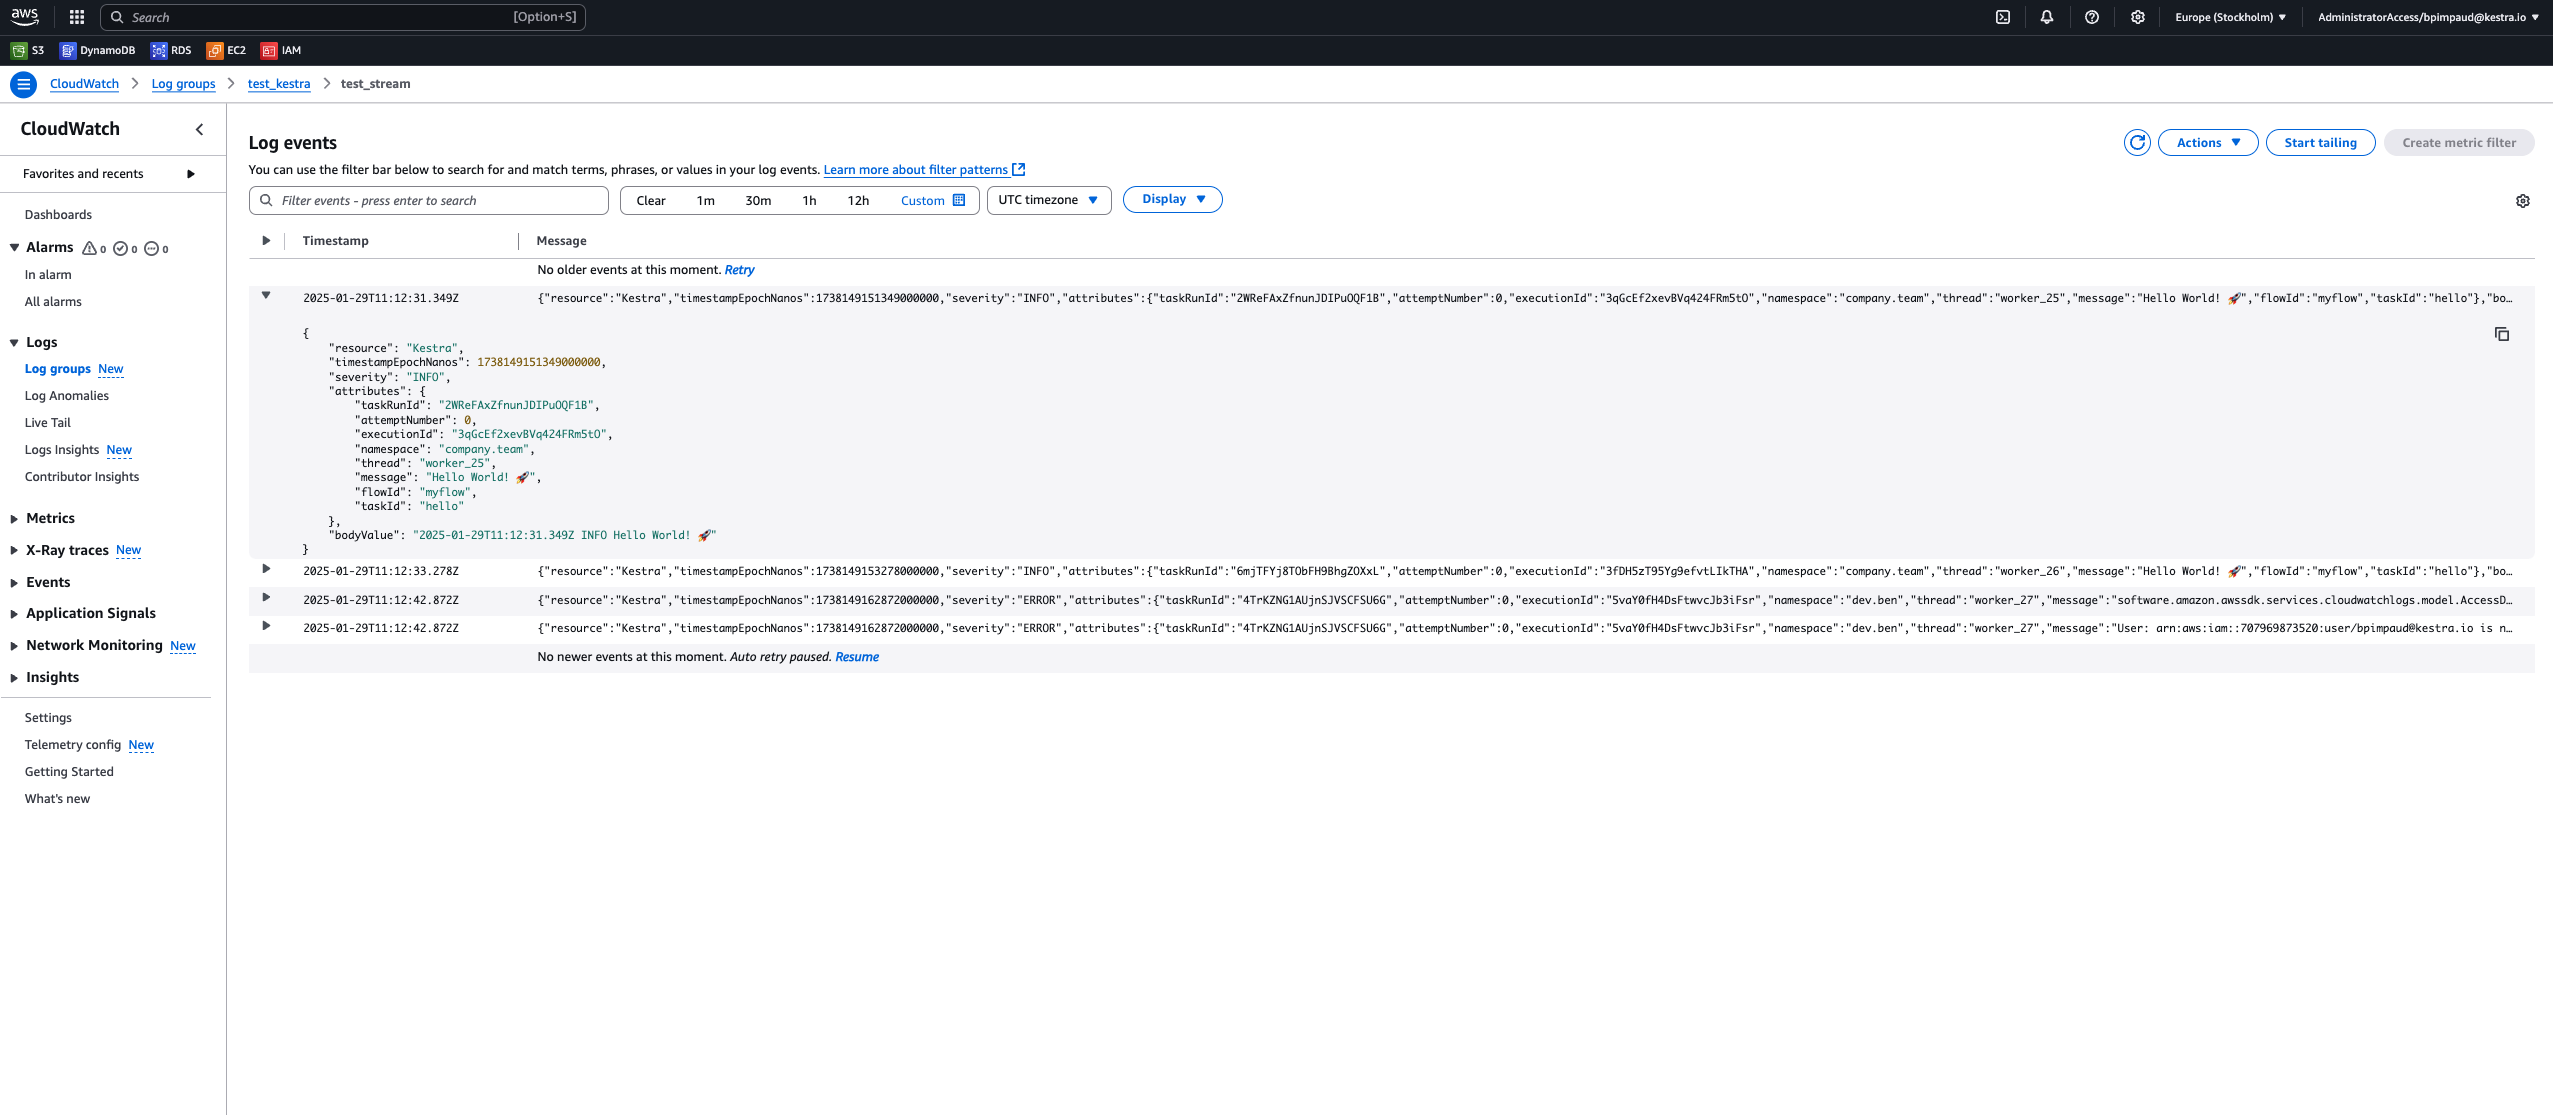Open log events preferences gear
This screenshot has width=2553, height=1115.
point(2523,200)
